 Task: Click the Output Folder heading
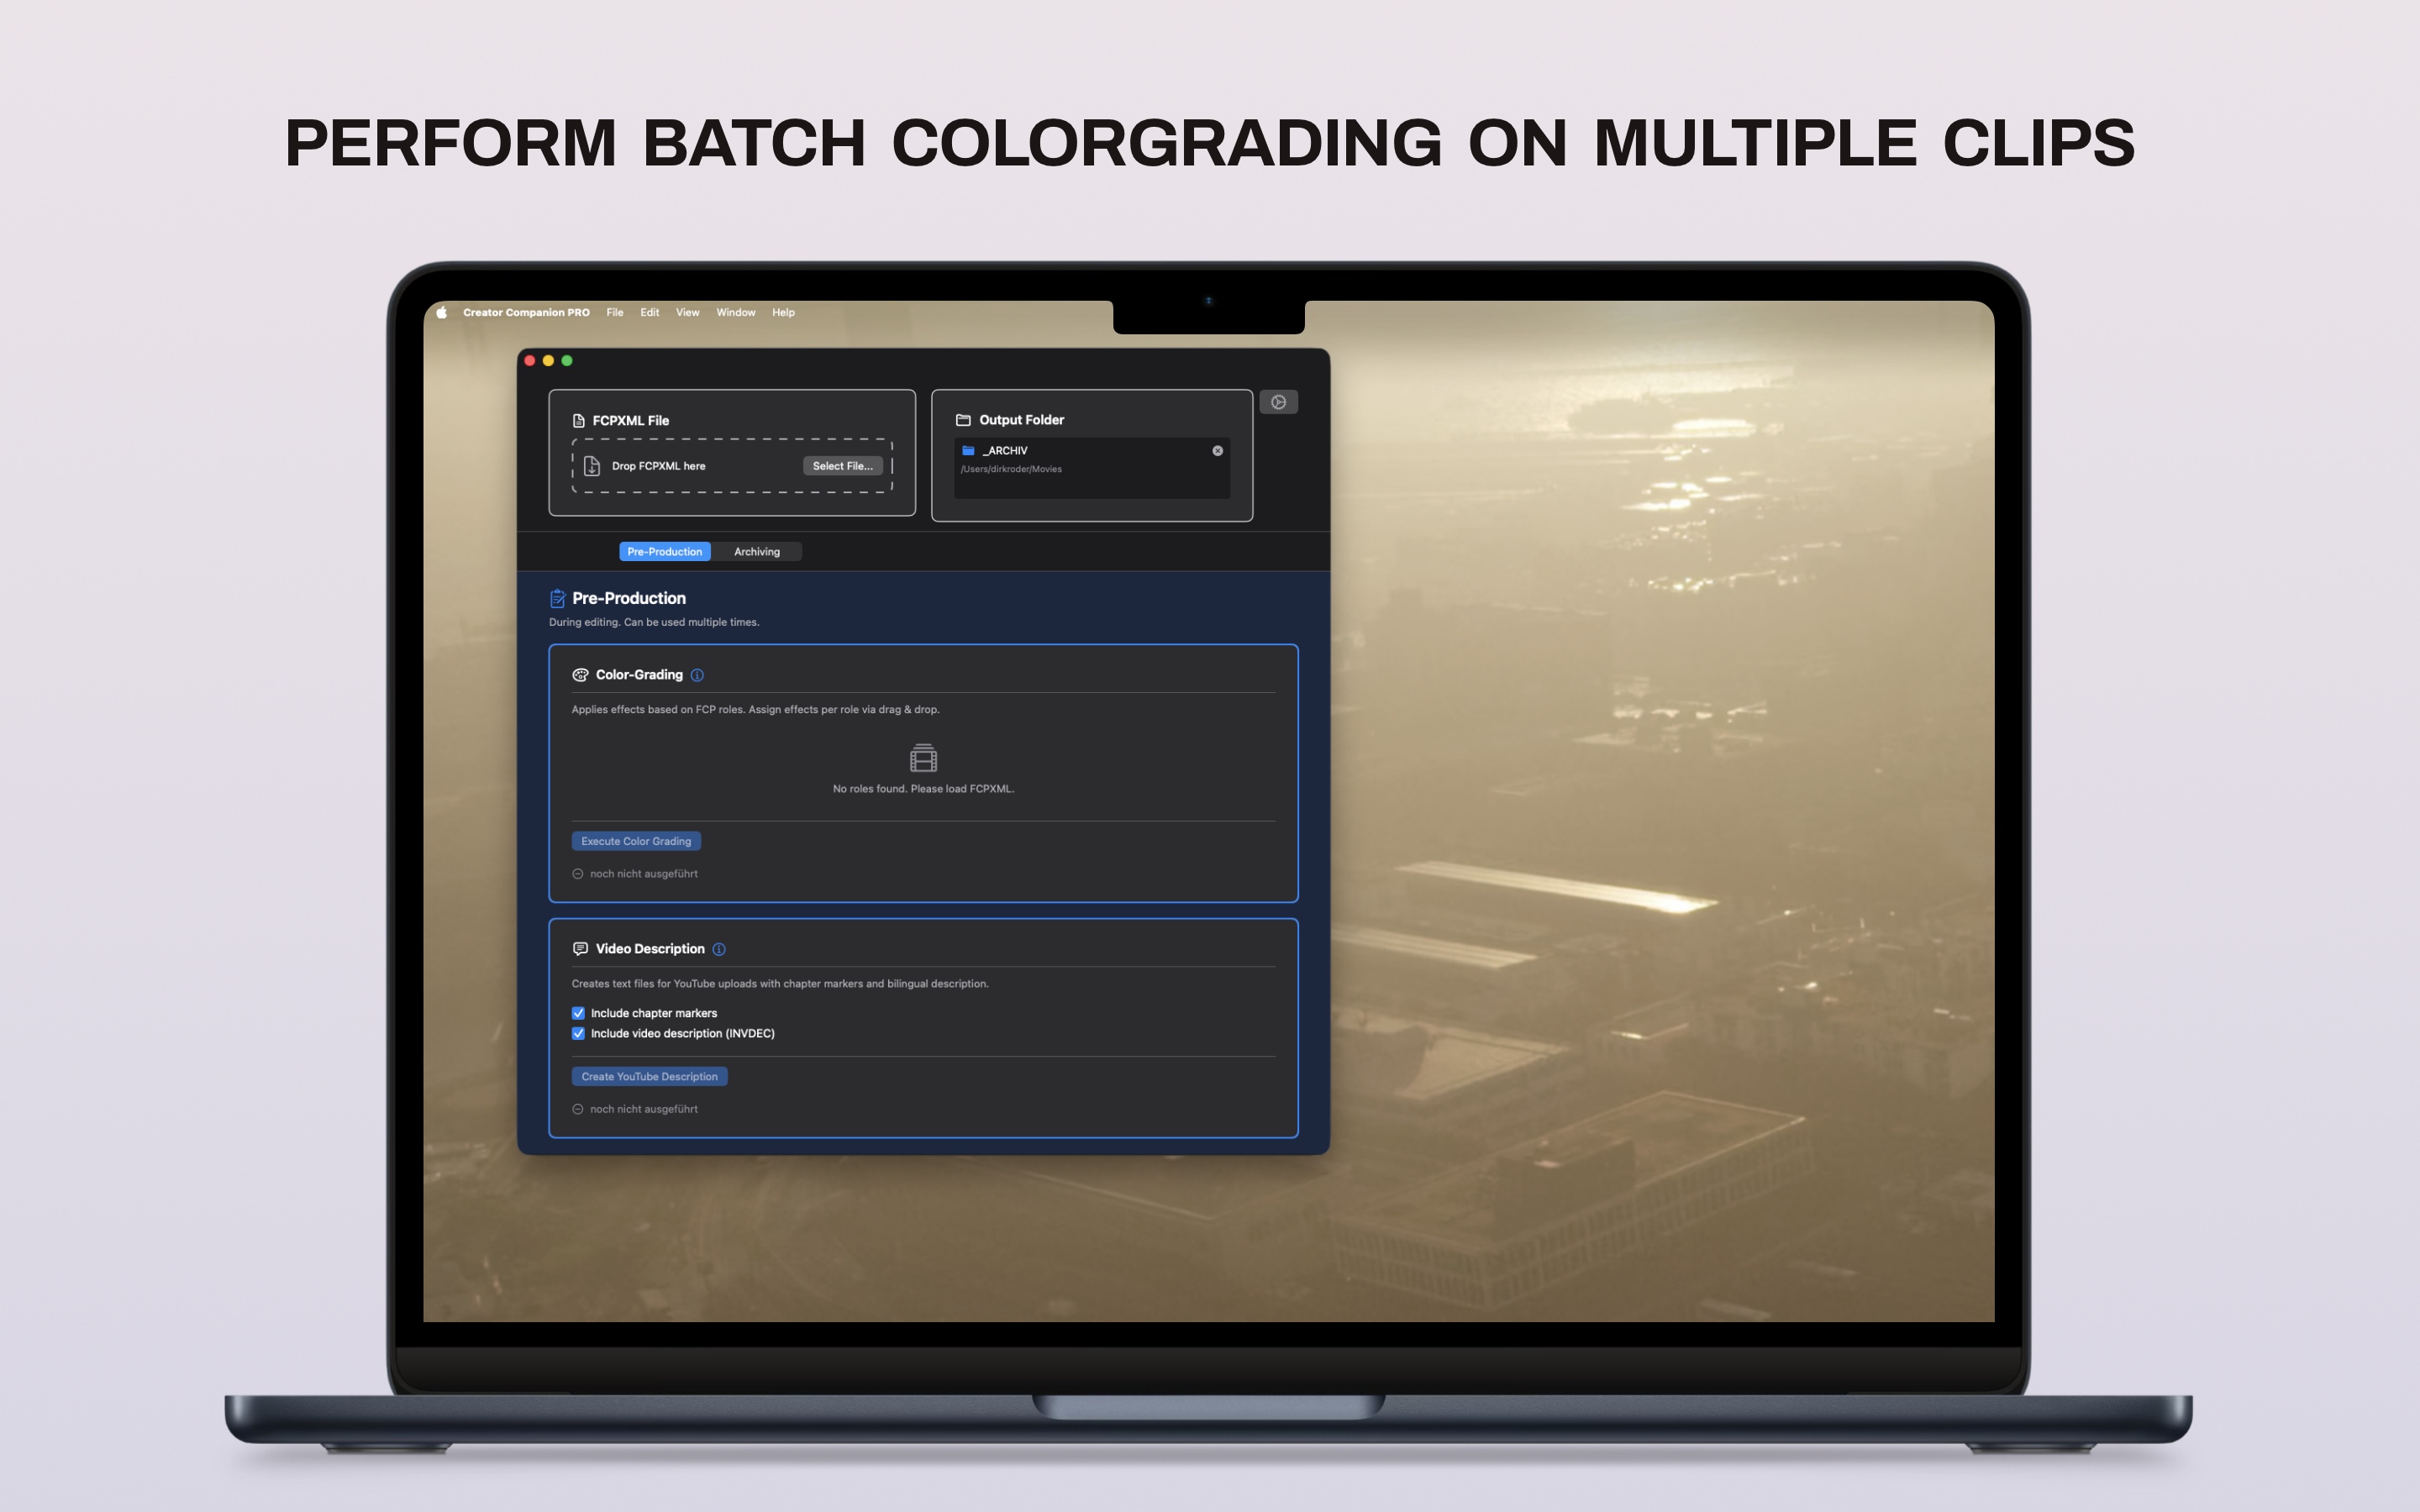click(1021, 420)
